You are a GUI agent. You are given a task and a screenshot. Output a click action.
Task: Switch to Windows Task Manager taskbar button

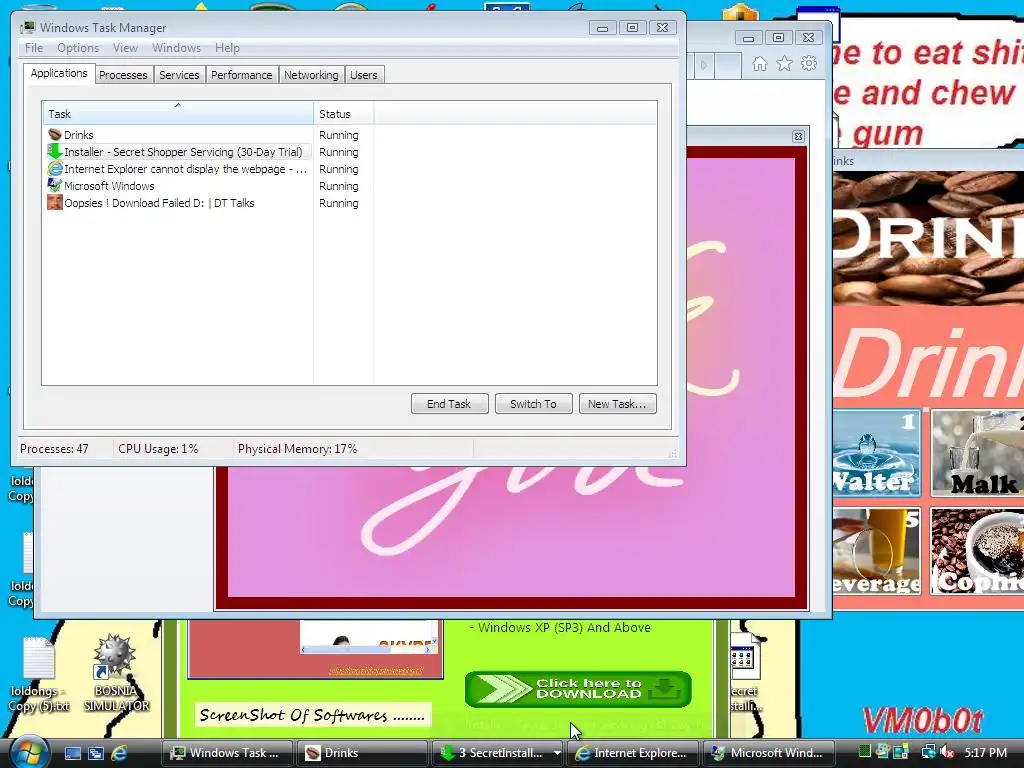click(227, 753)
